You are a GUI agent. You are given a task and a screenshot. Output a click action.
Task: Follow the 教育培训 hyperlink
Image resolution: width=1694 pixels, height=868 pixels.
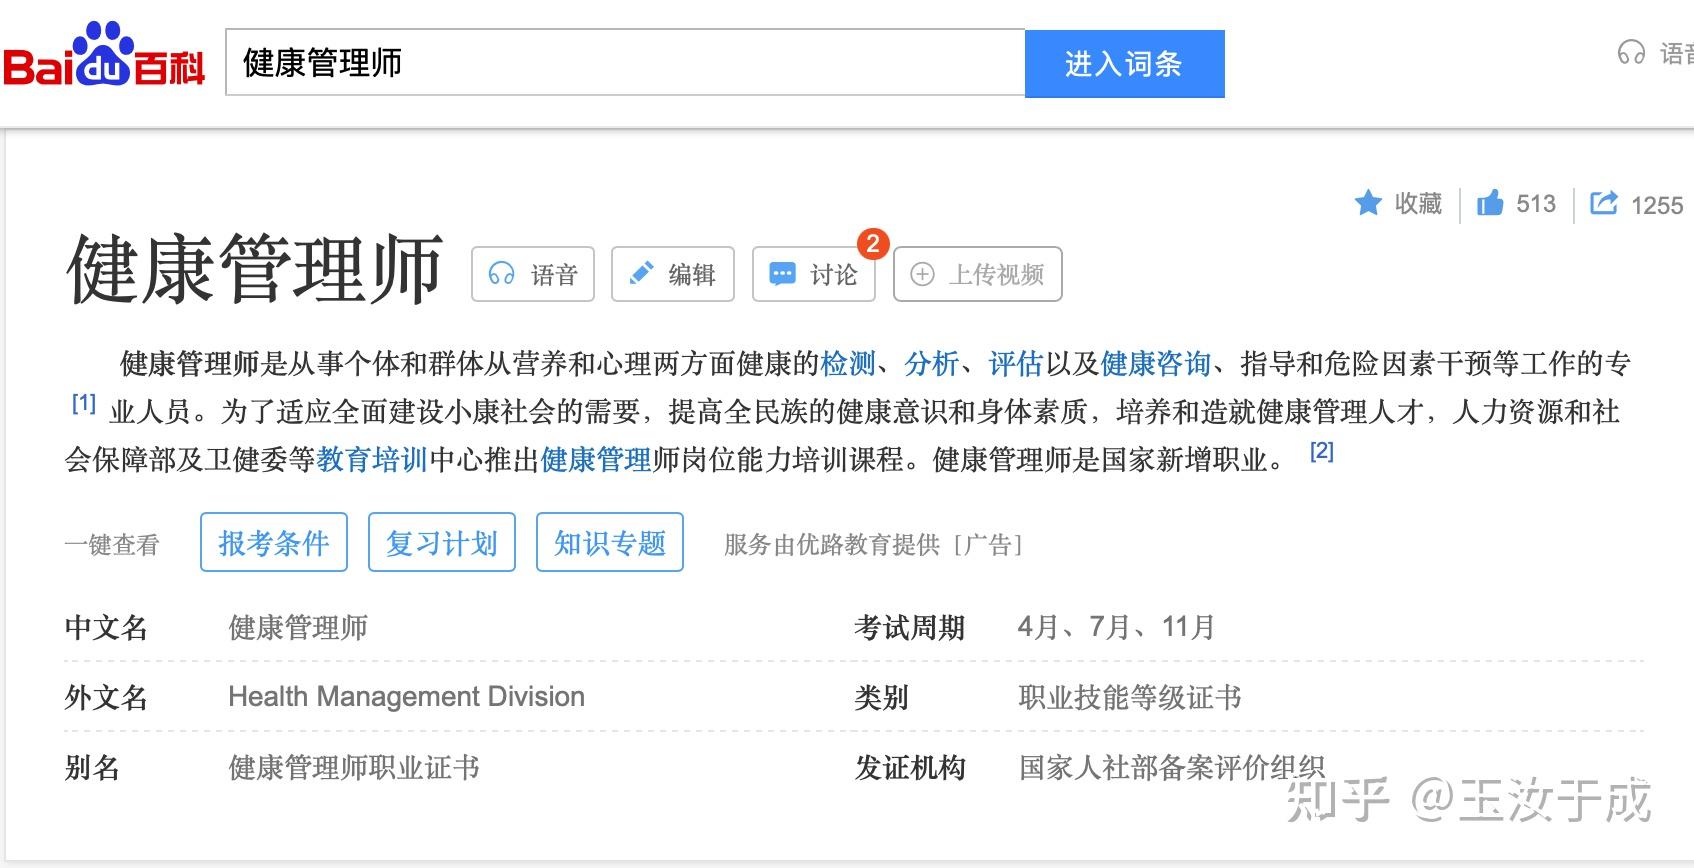pos(372,459)
